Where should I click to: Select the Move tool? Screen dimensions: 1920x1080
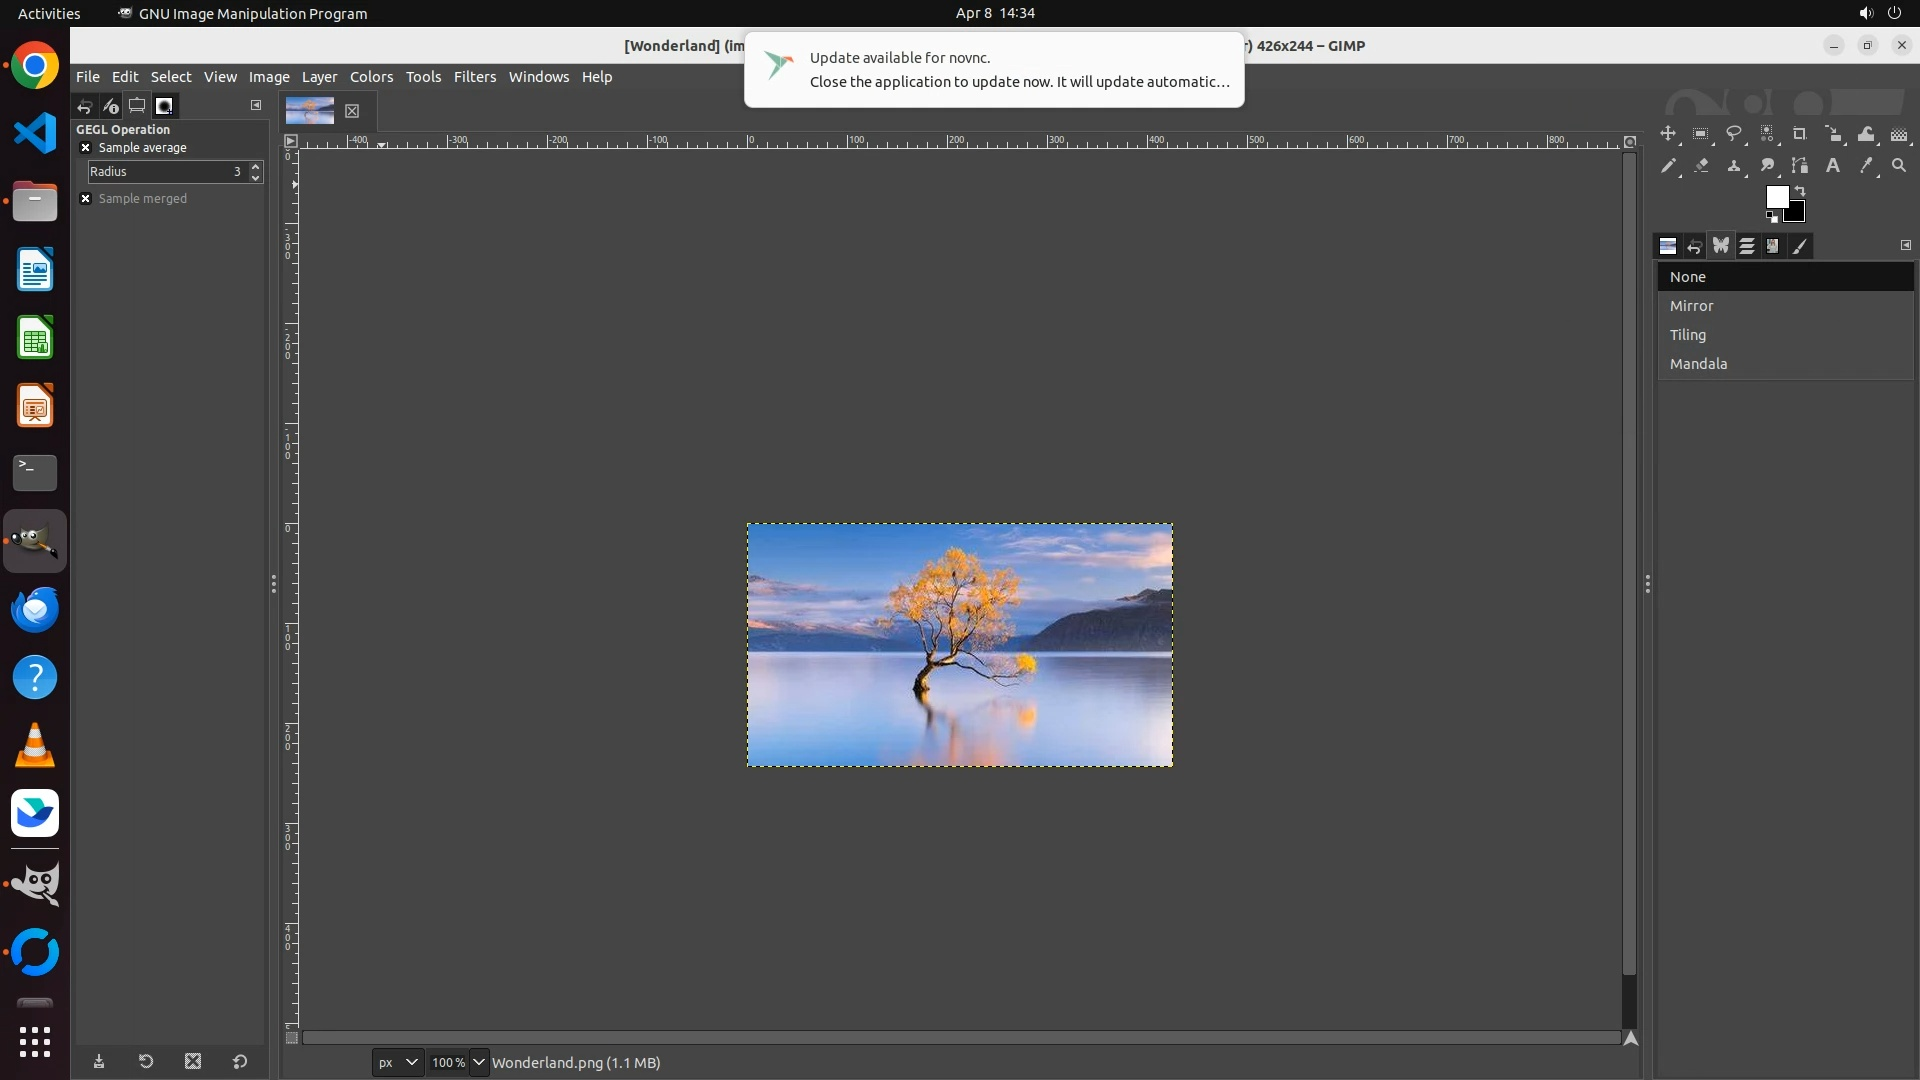tap(1668, 134)
